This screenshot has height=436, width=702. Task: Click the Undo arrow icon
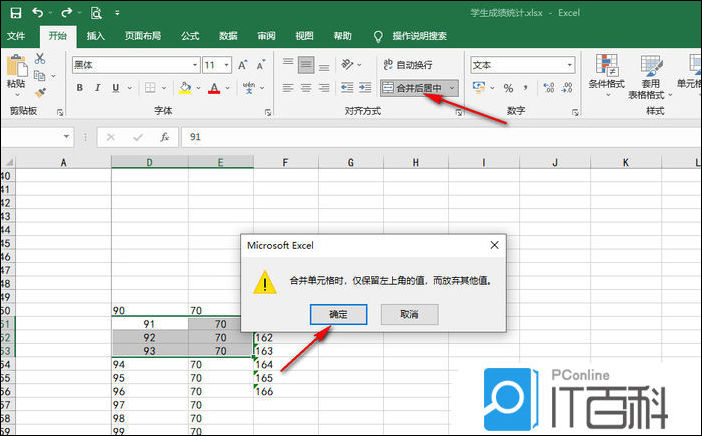pos(39,13)
